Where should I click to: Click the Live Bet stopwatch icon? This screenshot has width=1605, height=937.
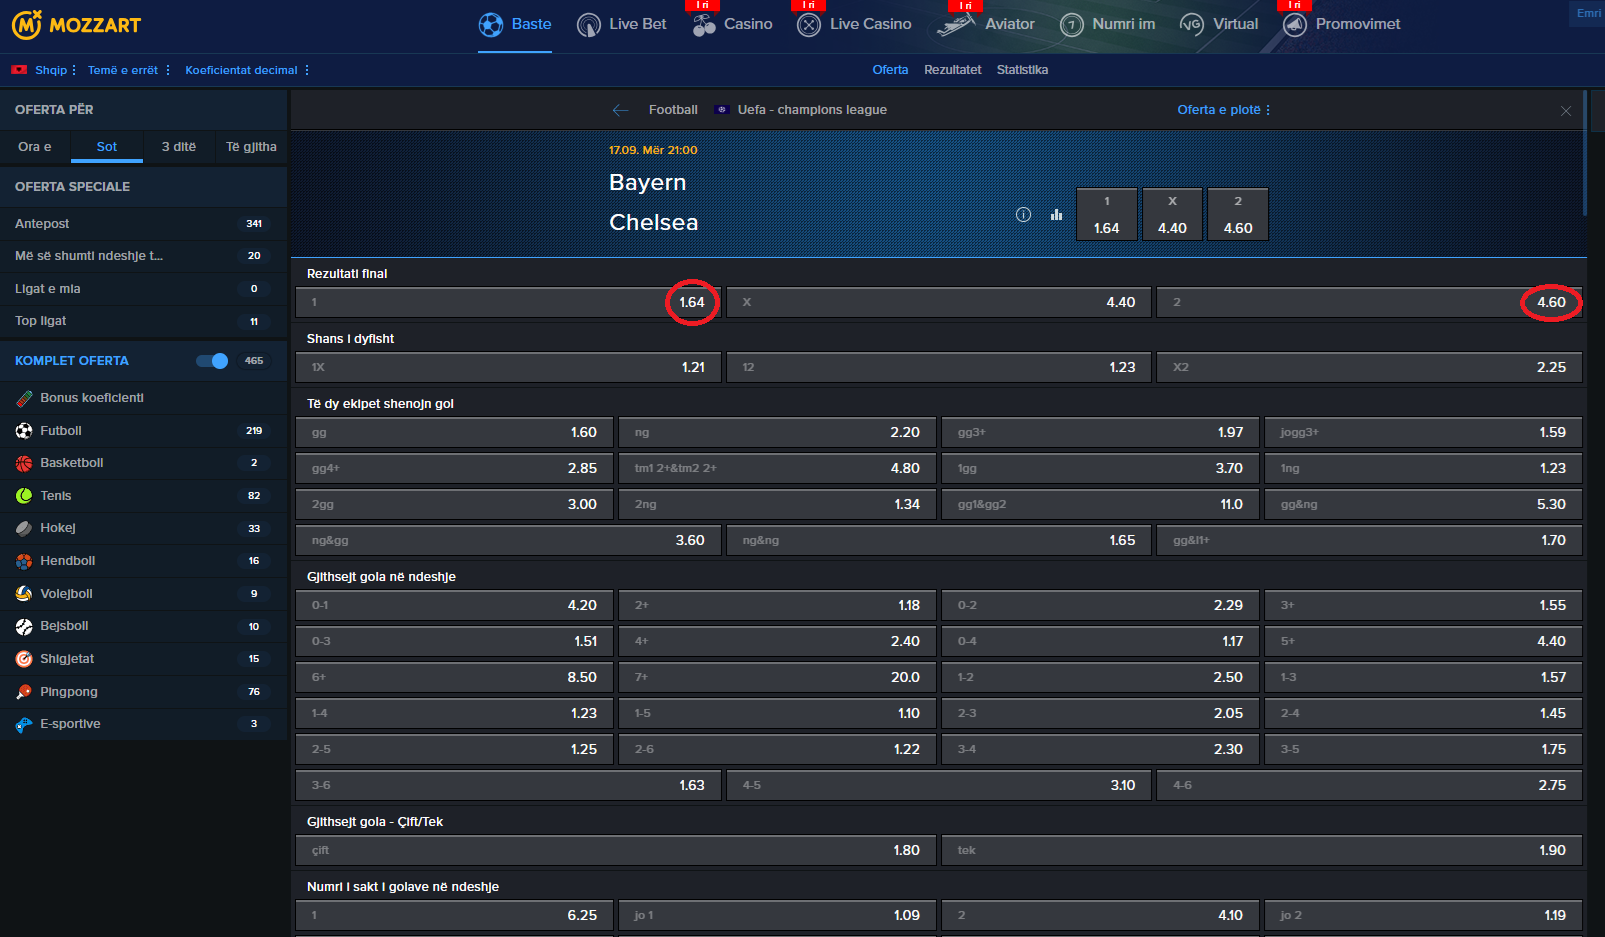pos(589,25)
